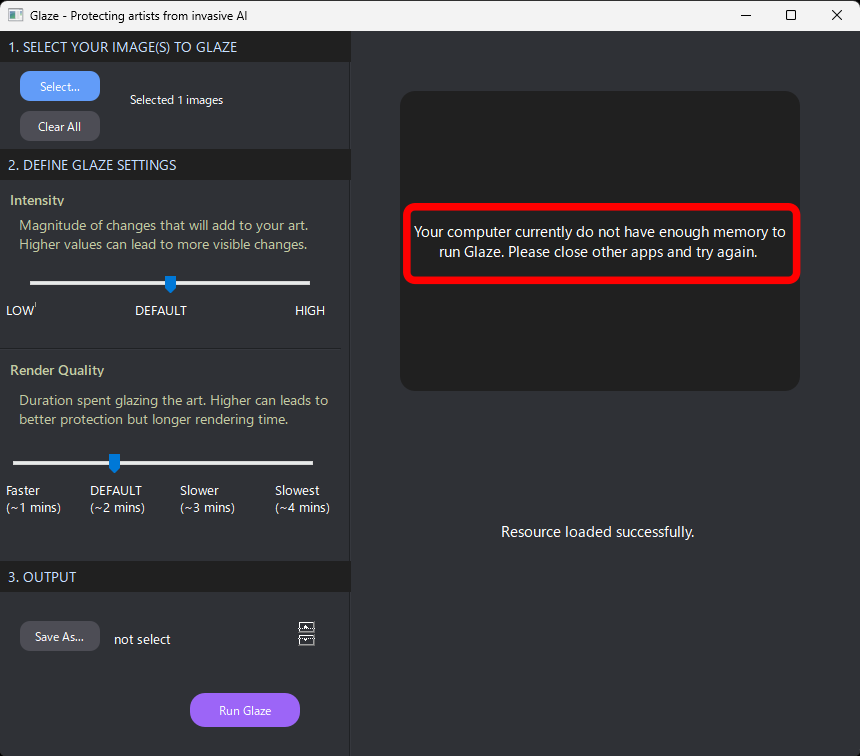The image size is (860, 756).
Task: Click the Slowest (~4 mins) quality label
Action: pyautogui.click(x=302, y=499)
